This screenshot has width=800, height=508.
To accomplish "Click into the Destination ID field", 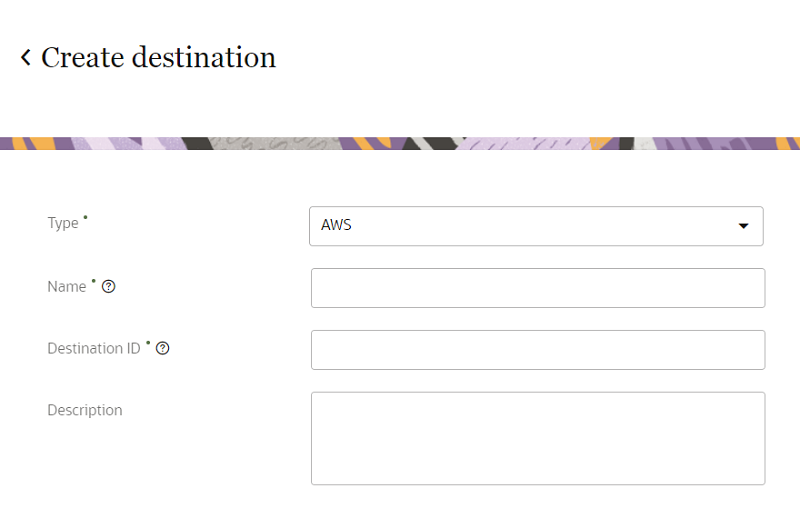I will [x=538, y=350].
